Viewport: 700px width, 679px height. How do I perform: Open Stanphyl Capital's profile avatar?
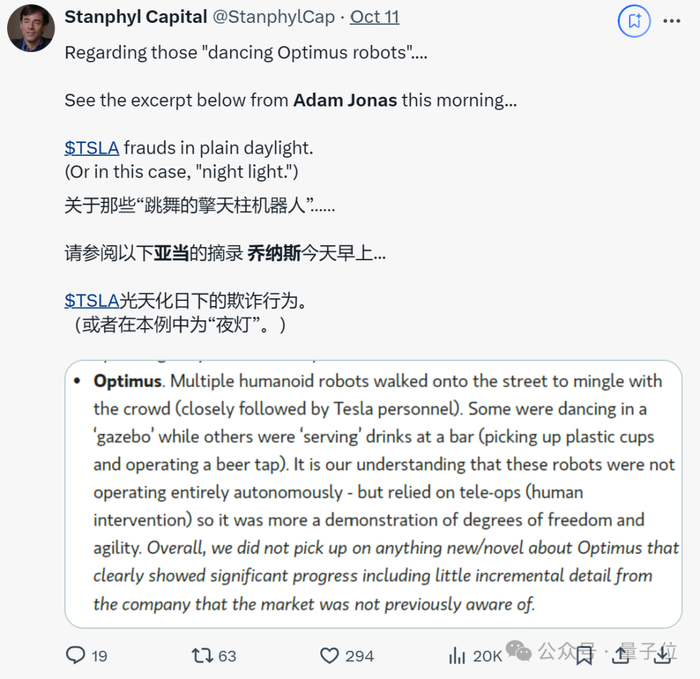click(30, 29)
